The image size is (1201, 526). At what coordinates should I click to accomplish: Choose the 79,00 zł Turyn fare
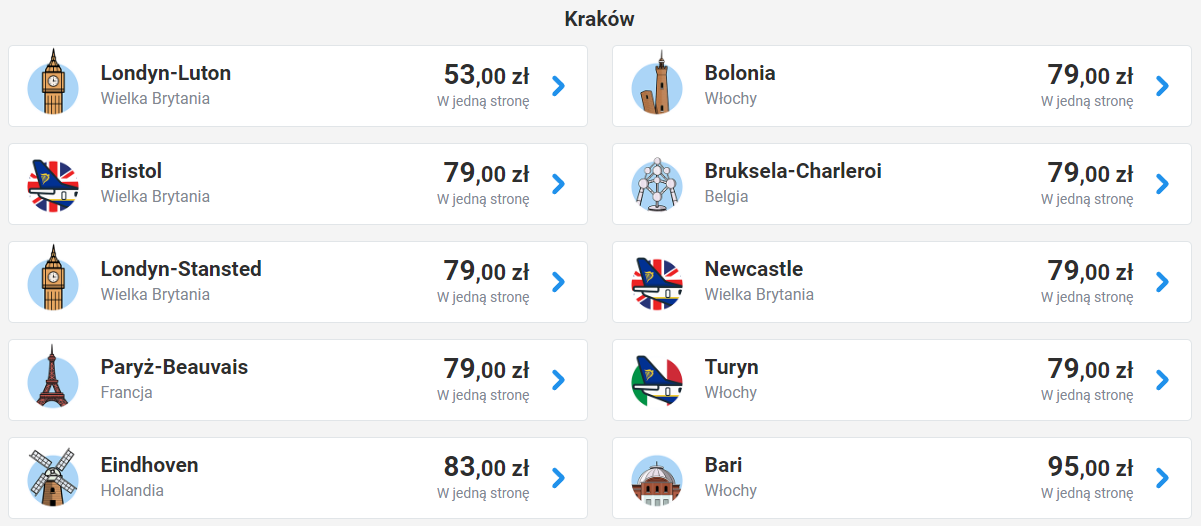coord(1090,369)
